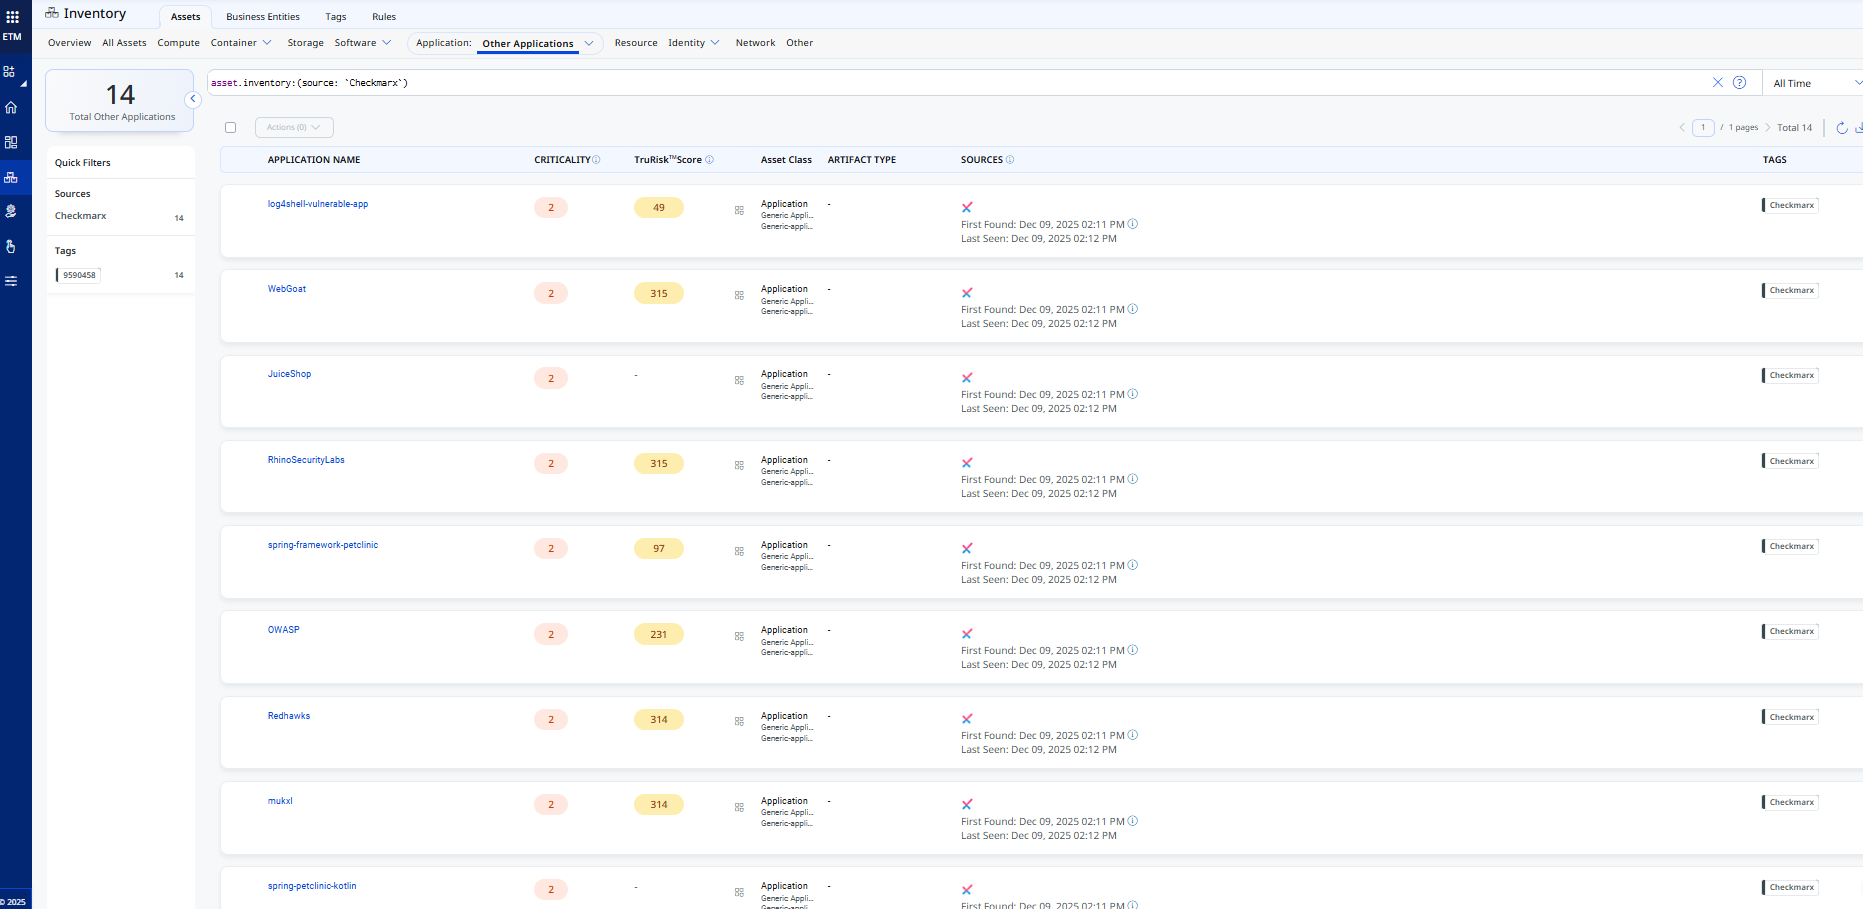Open the log4shell-vulnerable-app link
This screenshot has width=1863, height=909.
pyautogui.click(x=317, y=204)
